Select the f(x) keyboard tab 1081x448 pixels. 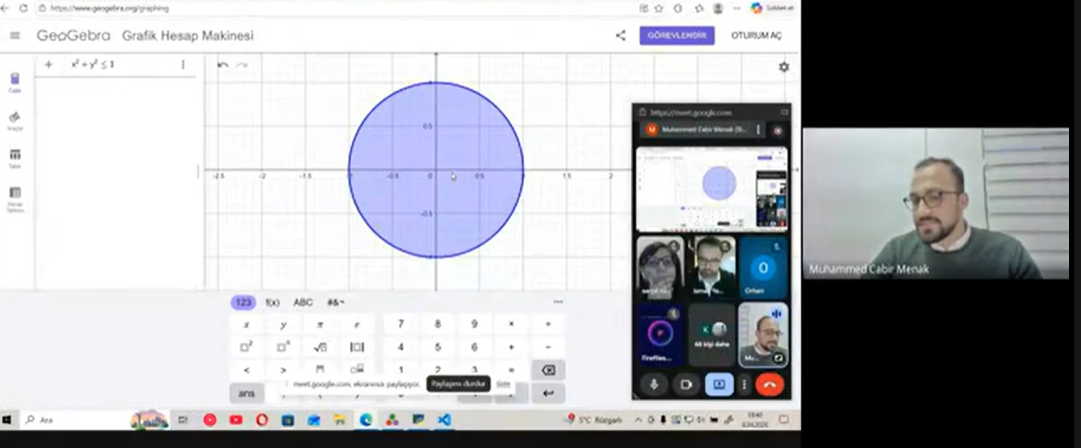pyautogui.click(x=272, y=303)
